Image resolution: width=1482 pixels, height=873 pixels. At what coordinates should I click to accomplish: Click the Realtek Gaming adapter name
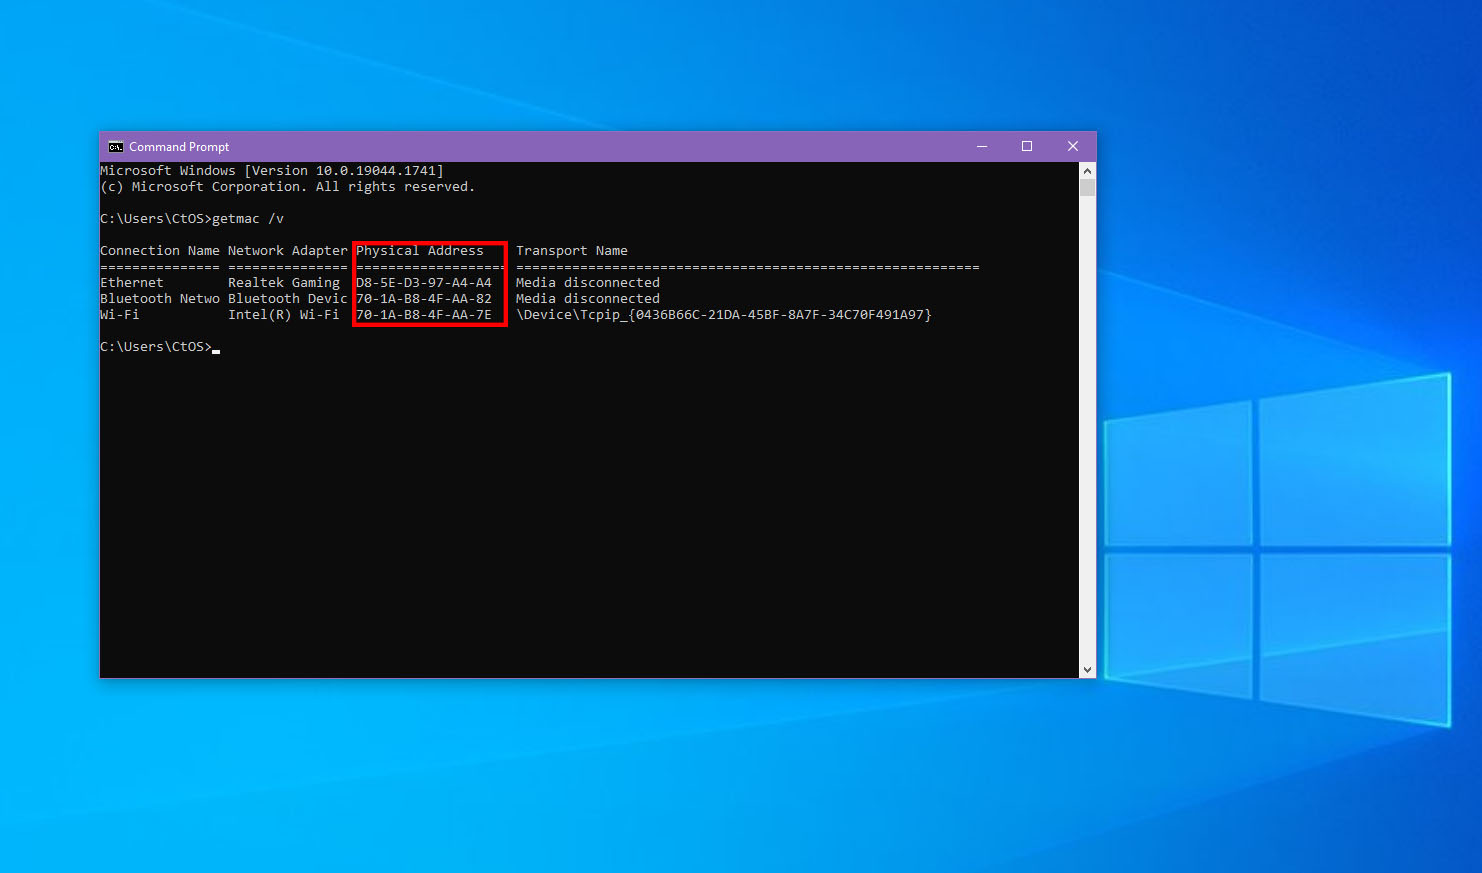click(283, 282)
